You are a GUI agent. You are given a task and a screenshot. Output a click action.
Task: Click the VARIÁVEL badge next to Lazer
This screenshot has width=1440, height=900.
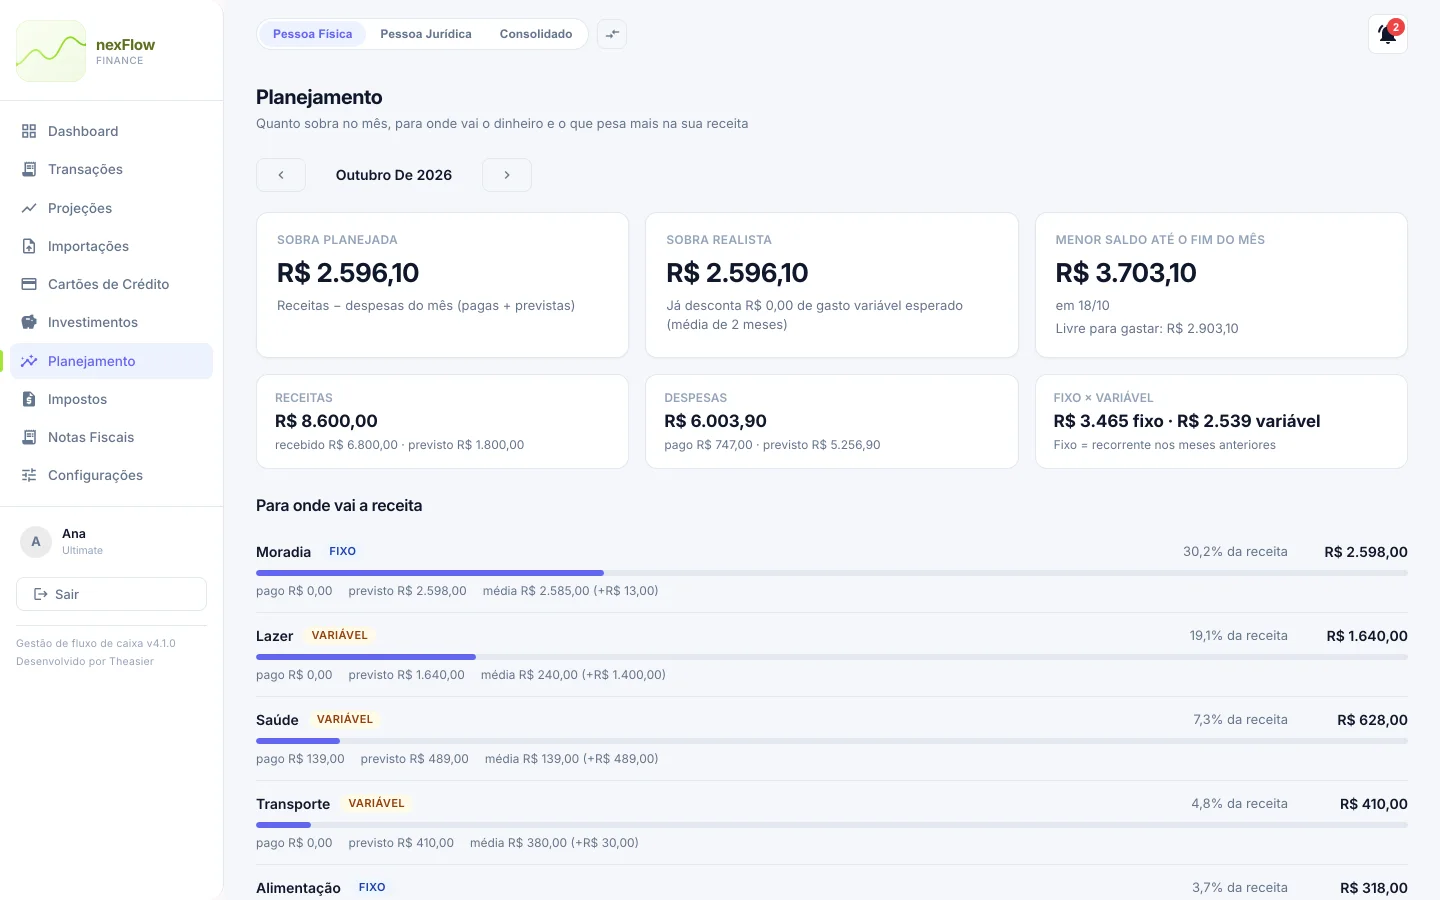tap(340, 635)
